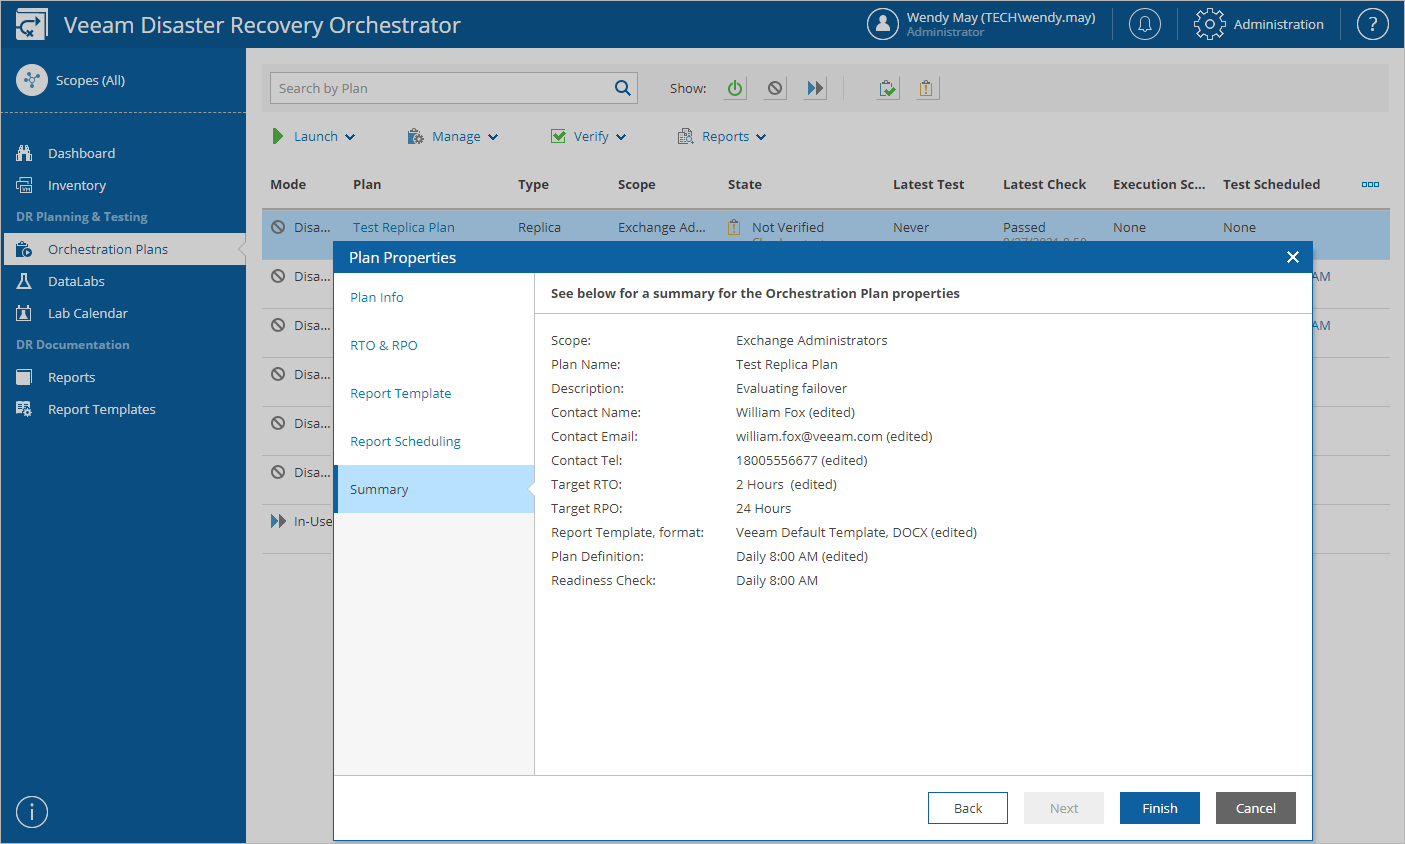Open the help question mark icon
1405x844 pixels.
pyautogui.click(x=1373, y=24)
